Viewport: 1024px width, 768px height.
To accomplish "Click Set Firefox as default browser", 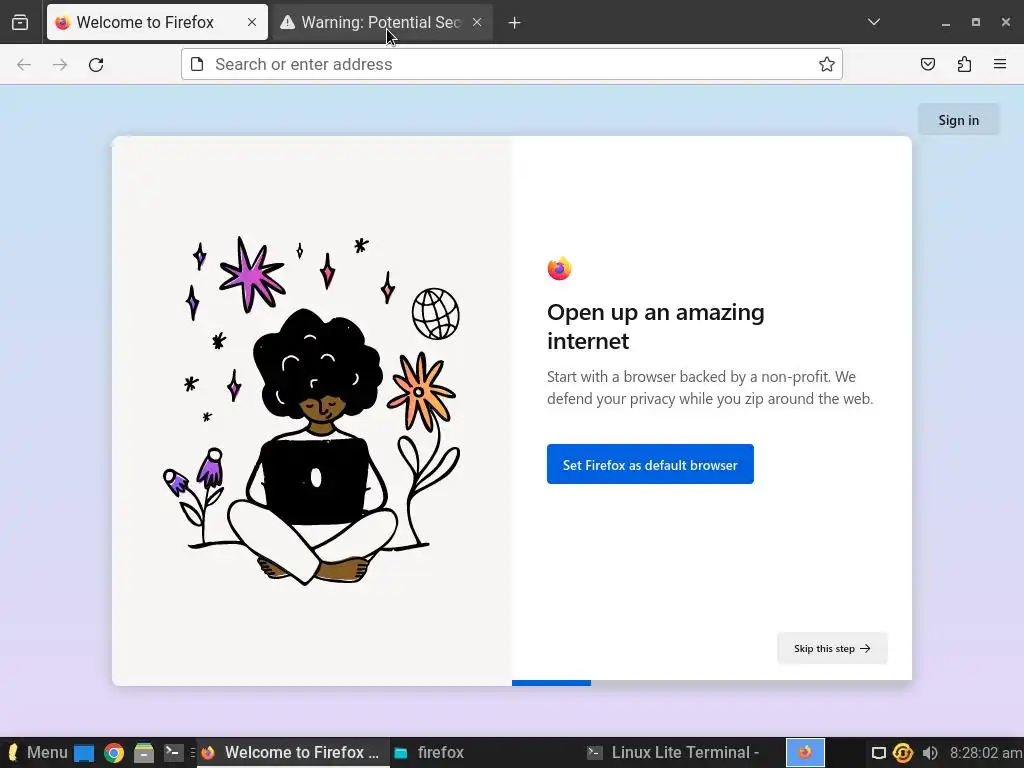I will point(650,464).
